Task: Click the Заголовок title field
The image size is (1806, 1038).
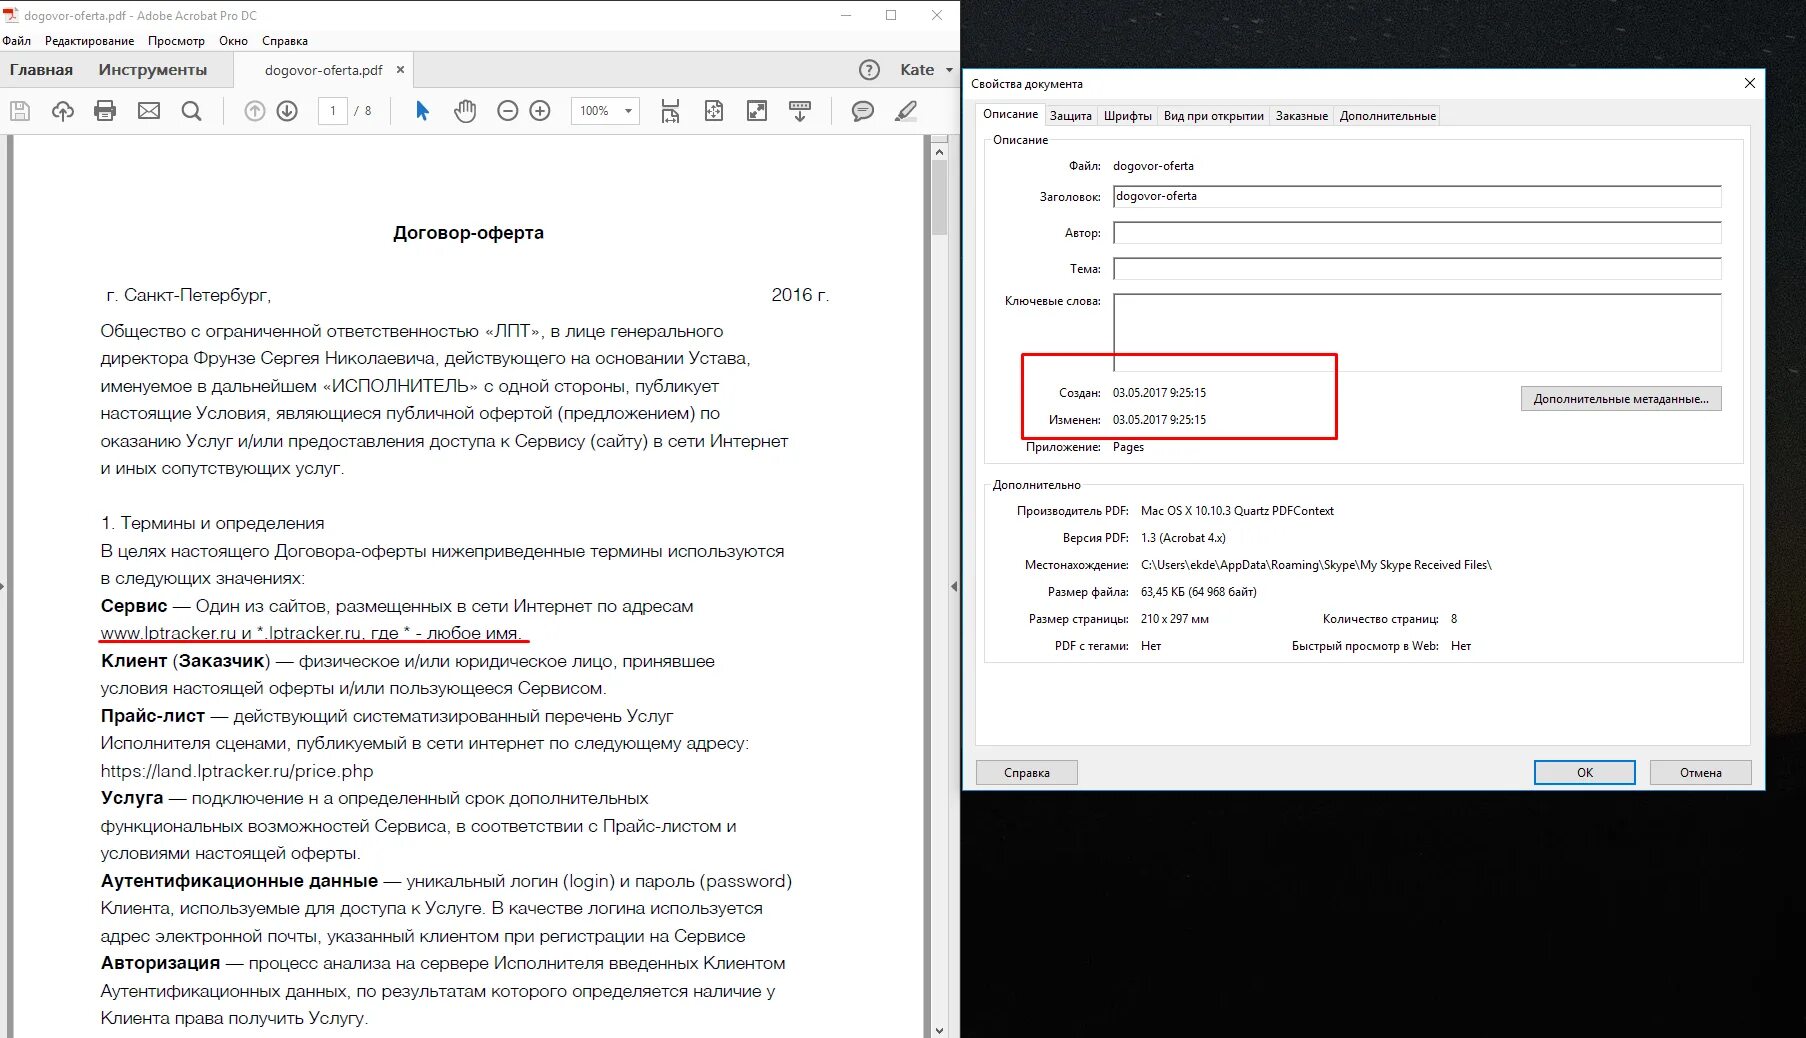Action: pyautogui.click(x=1417, y=196)
